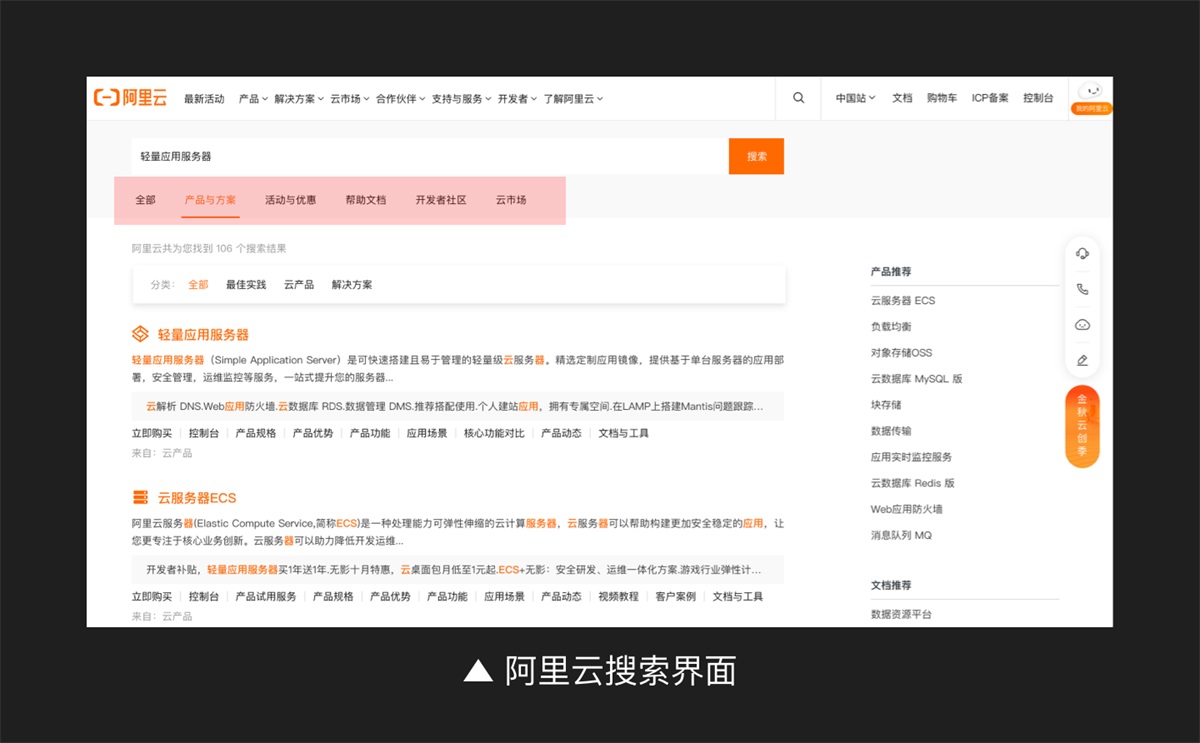The image size is (1200, 743).
Task: Click the 轻量应用服务器 product icon
Action: (140, 334)
